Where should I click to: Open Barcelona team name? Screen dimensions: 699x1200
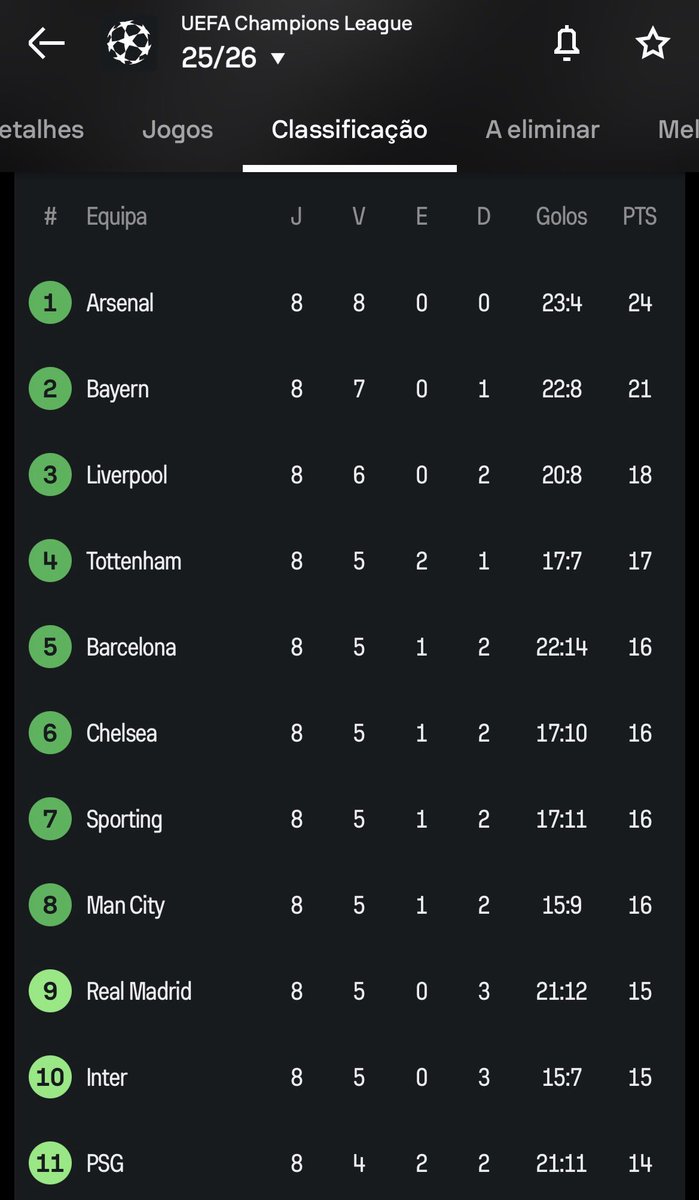pos(131,647)
